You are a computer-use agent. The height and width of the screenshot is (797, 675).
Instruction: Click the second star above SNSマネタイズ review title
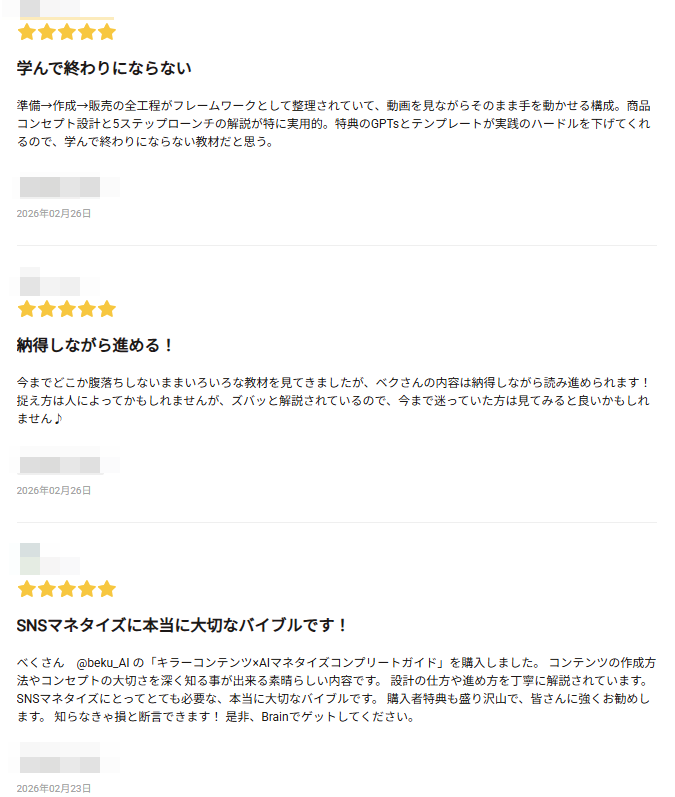pyautogui.click(x=47, y=589)
